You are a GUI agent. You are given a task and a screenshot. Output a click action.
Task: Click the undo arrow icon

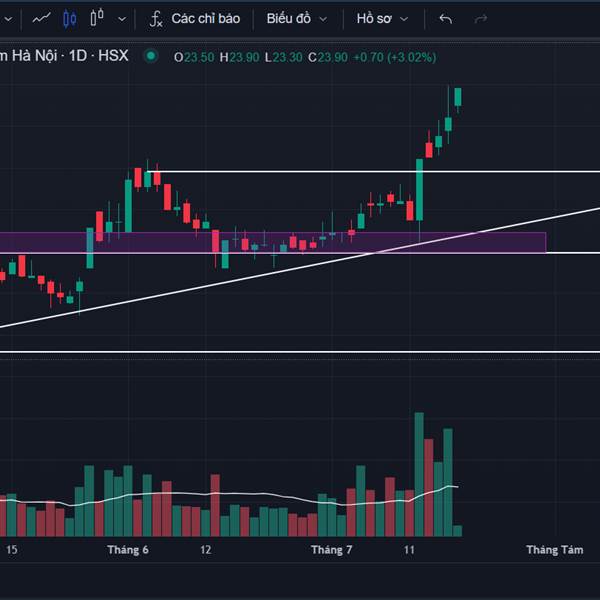point(445,18)
